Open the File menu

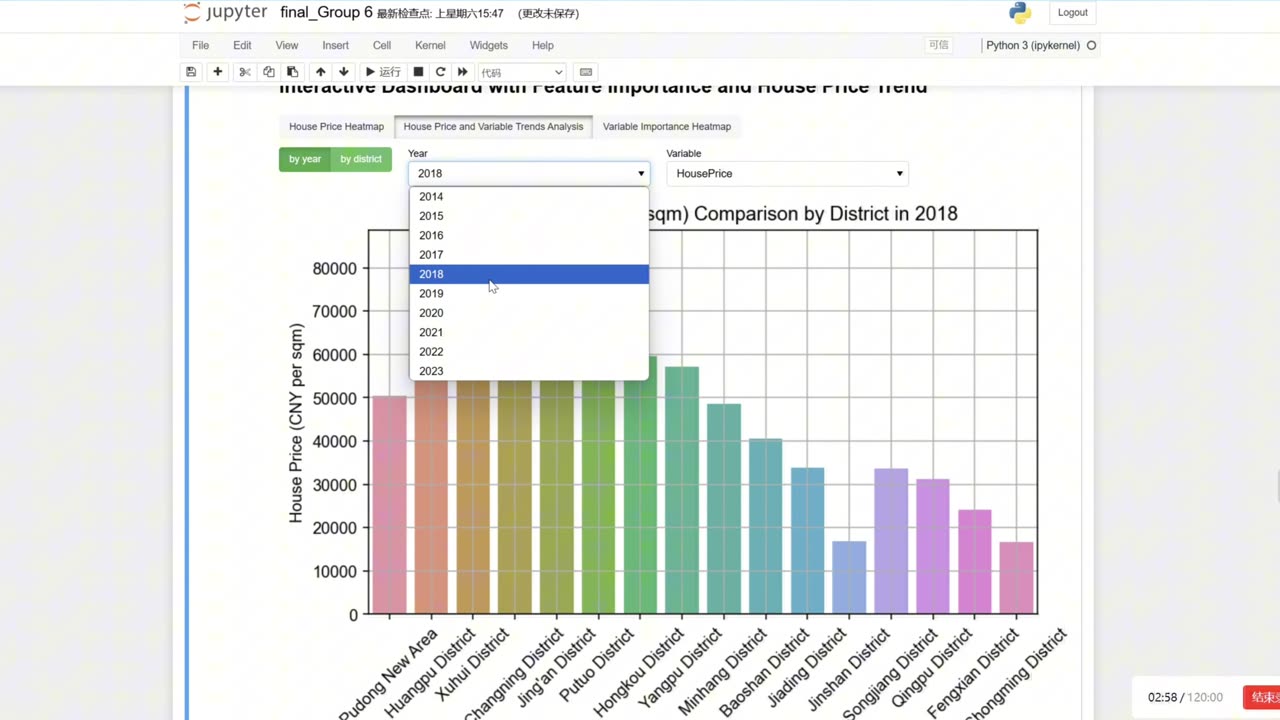pos(200,45)
